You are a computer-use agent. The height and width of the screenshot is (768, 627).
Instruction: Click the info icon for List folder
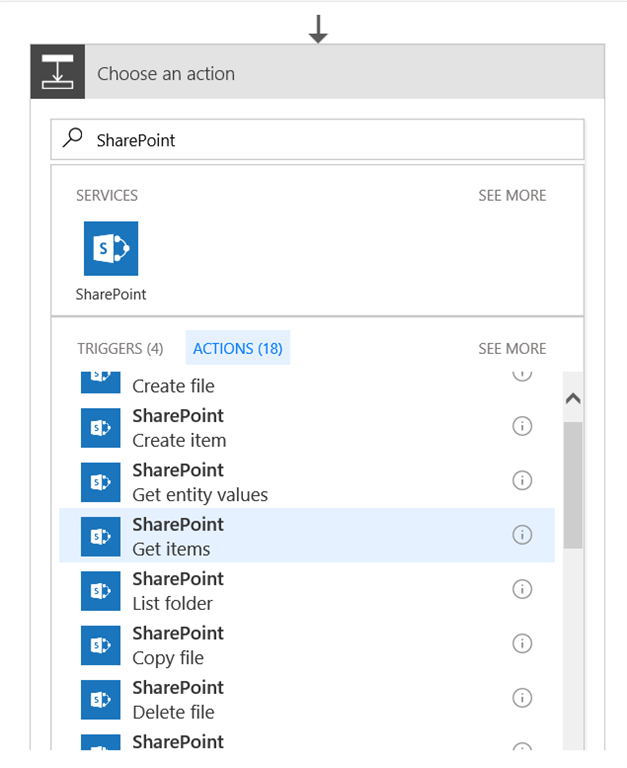(x=522, y=589)
